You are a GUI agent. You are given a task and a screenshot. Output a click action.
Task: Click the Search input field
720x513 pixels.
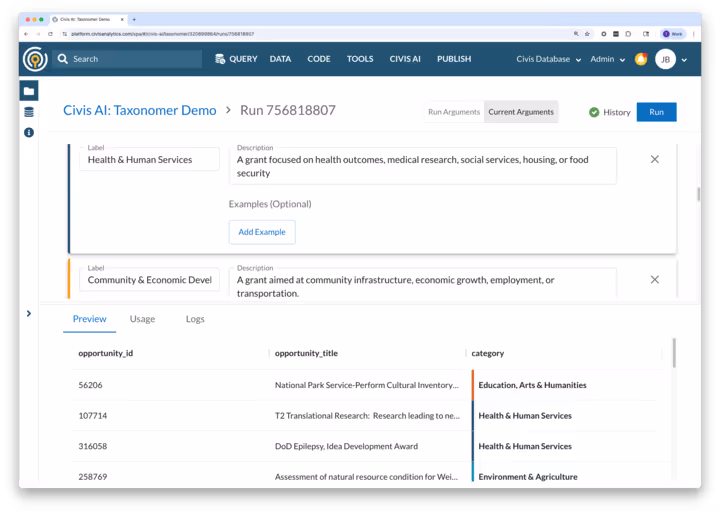127,59
